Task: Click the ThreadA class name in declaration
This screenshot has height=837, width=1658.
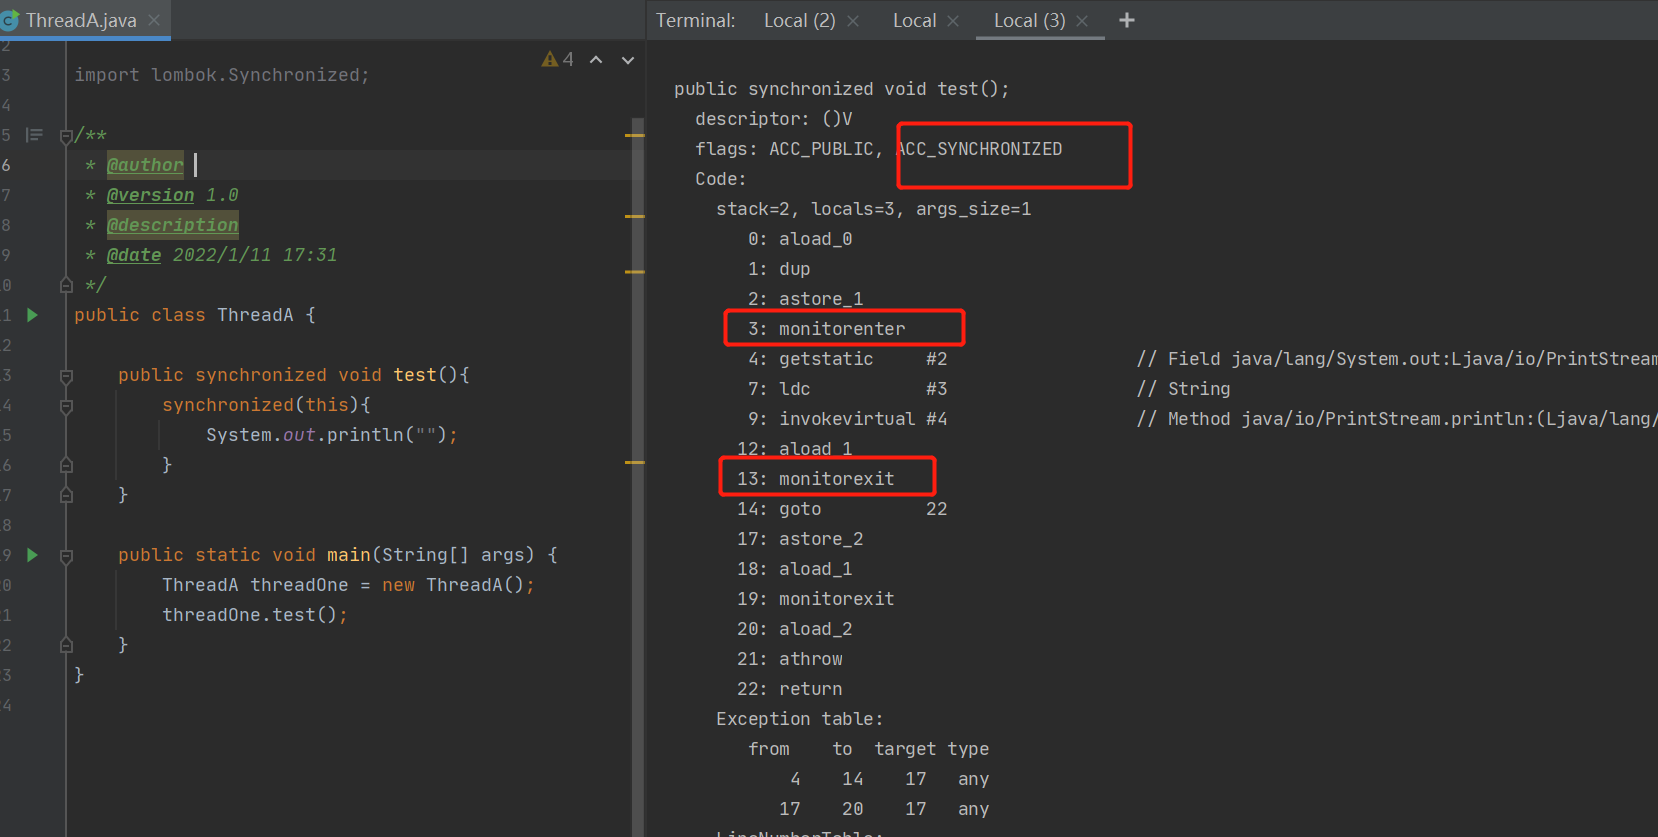Action: point(255,315)
